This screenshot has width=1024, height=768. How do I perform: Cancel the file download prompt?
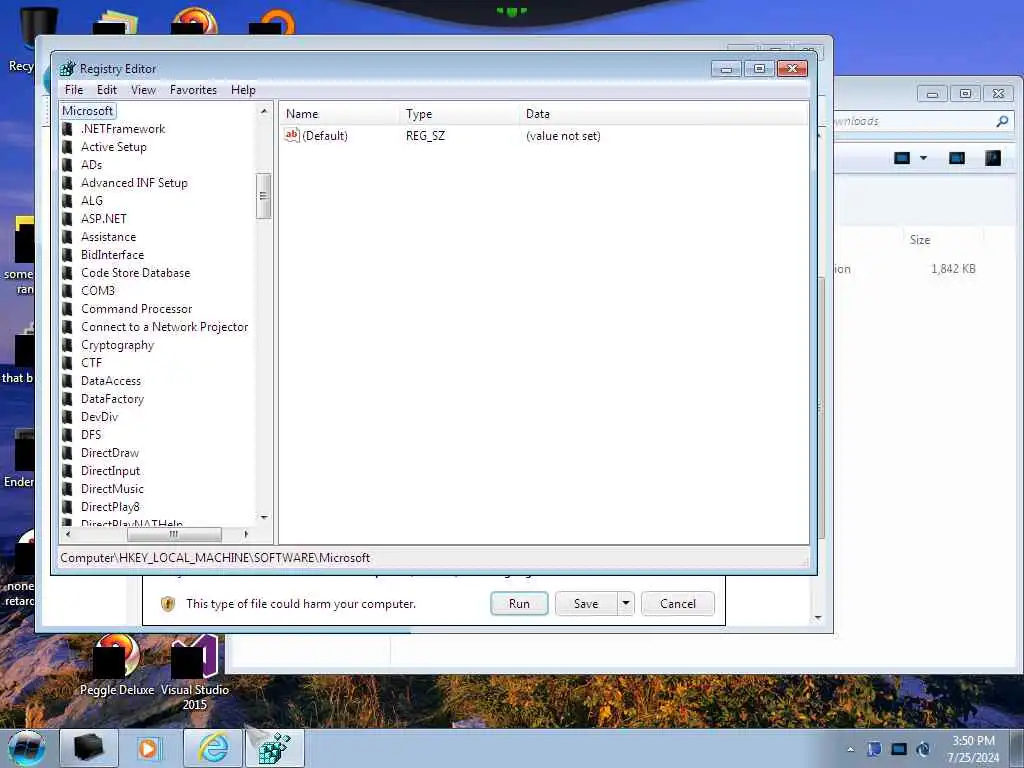pyautogui.click(x=678, y=604)
